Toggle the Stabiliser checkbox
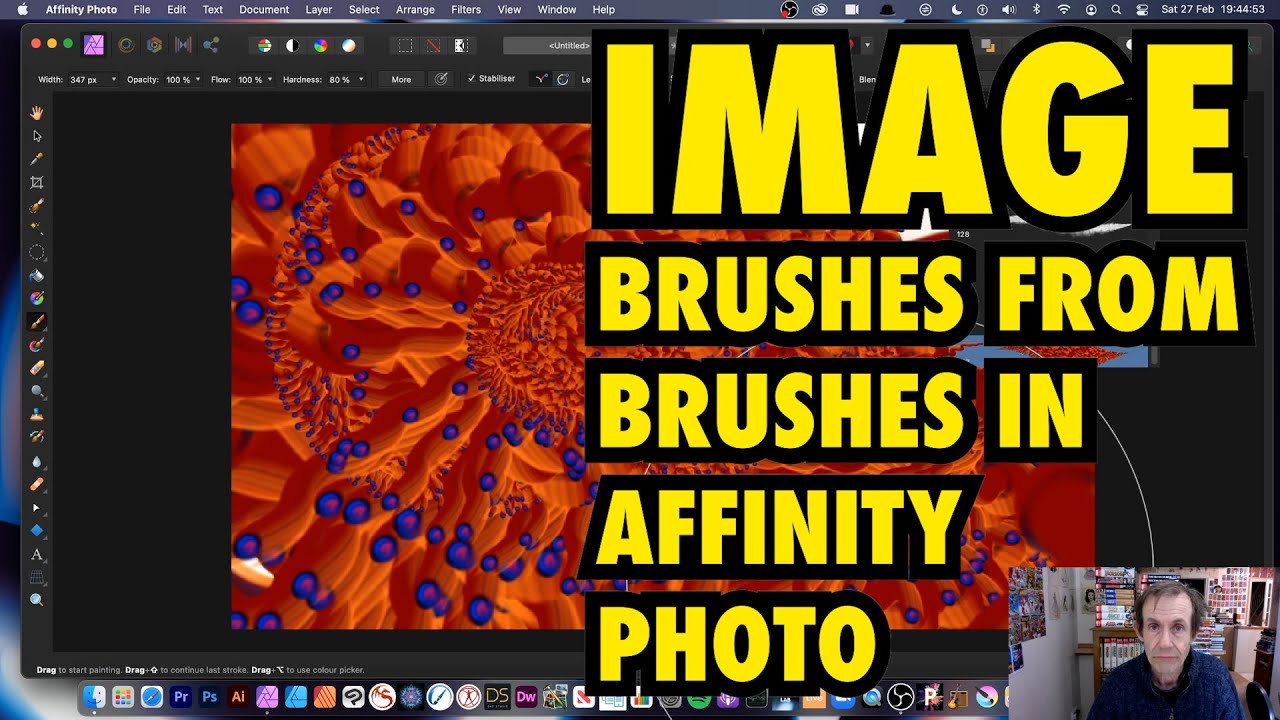The height and width of the screenshot is (720, 1280). tap(472, 79)
